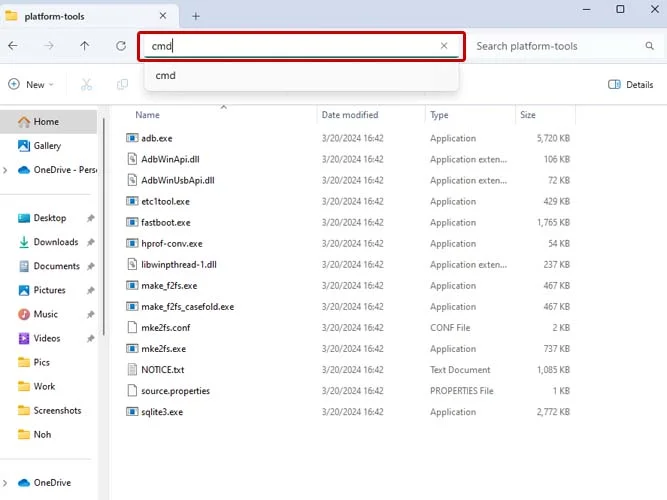Select mke2fs.exe file
Viewport: 667px width, 500px height.
click(x=164, y=349)
